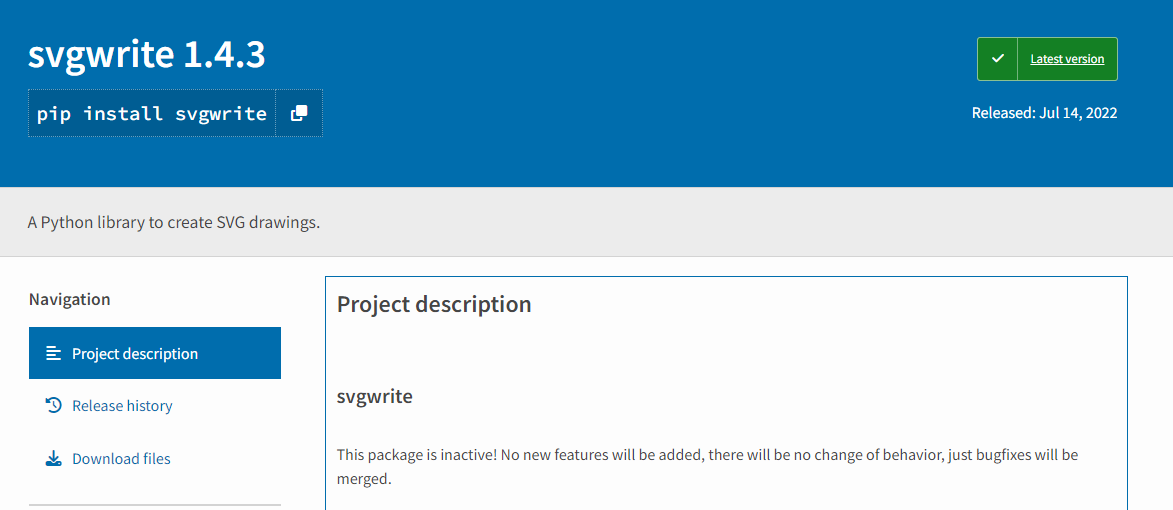This screenshot has height=510, width=1173.
Task: Click the "This package is inactive!" sentence
Action: (417, 455)
